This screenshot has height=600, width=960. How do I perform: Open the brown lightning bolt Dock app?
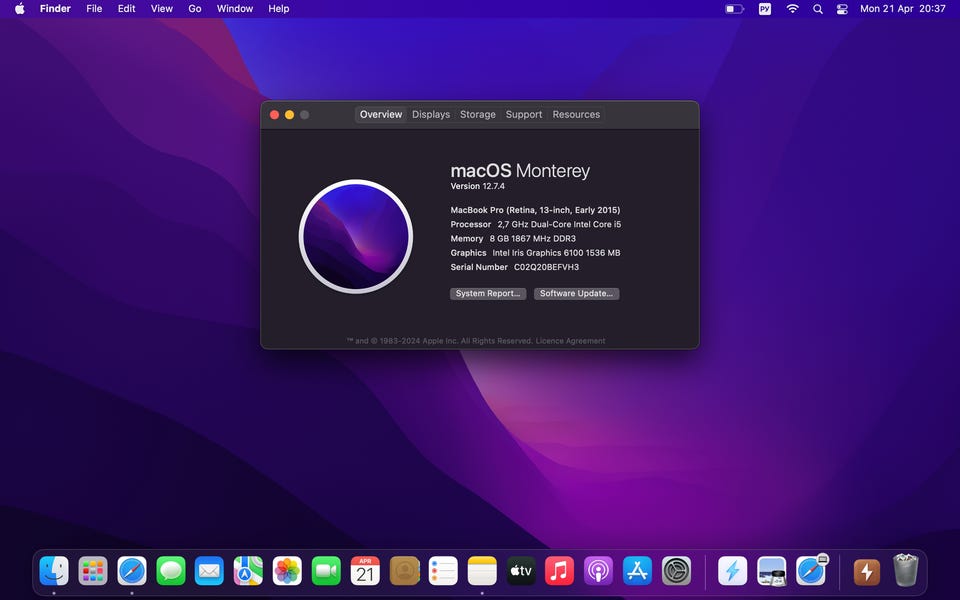[x=866, y=571]
